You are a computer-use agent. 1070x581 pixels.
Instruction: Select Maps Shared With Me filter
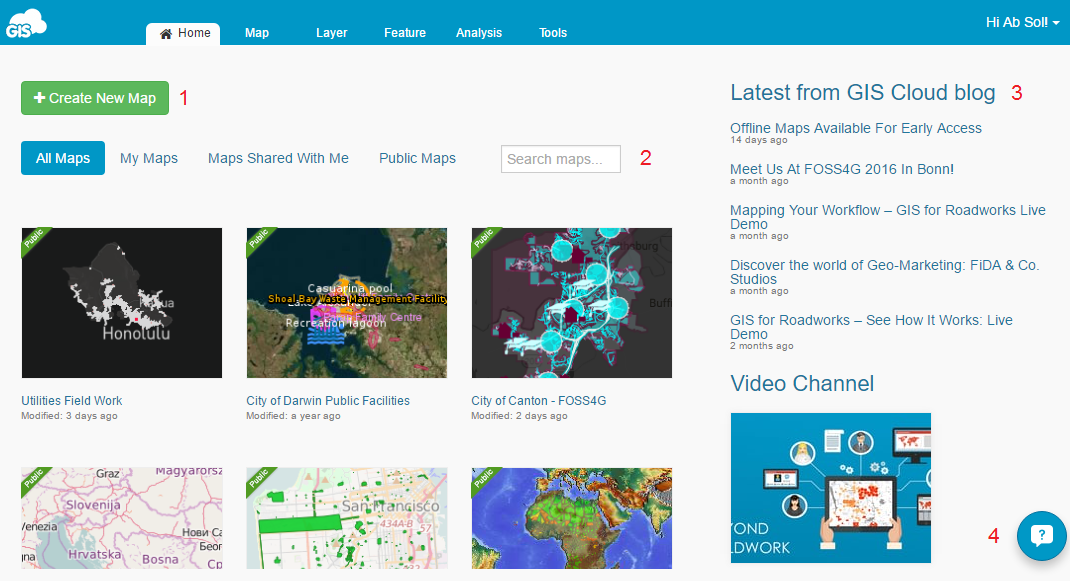(278, 158)
